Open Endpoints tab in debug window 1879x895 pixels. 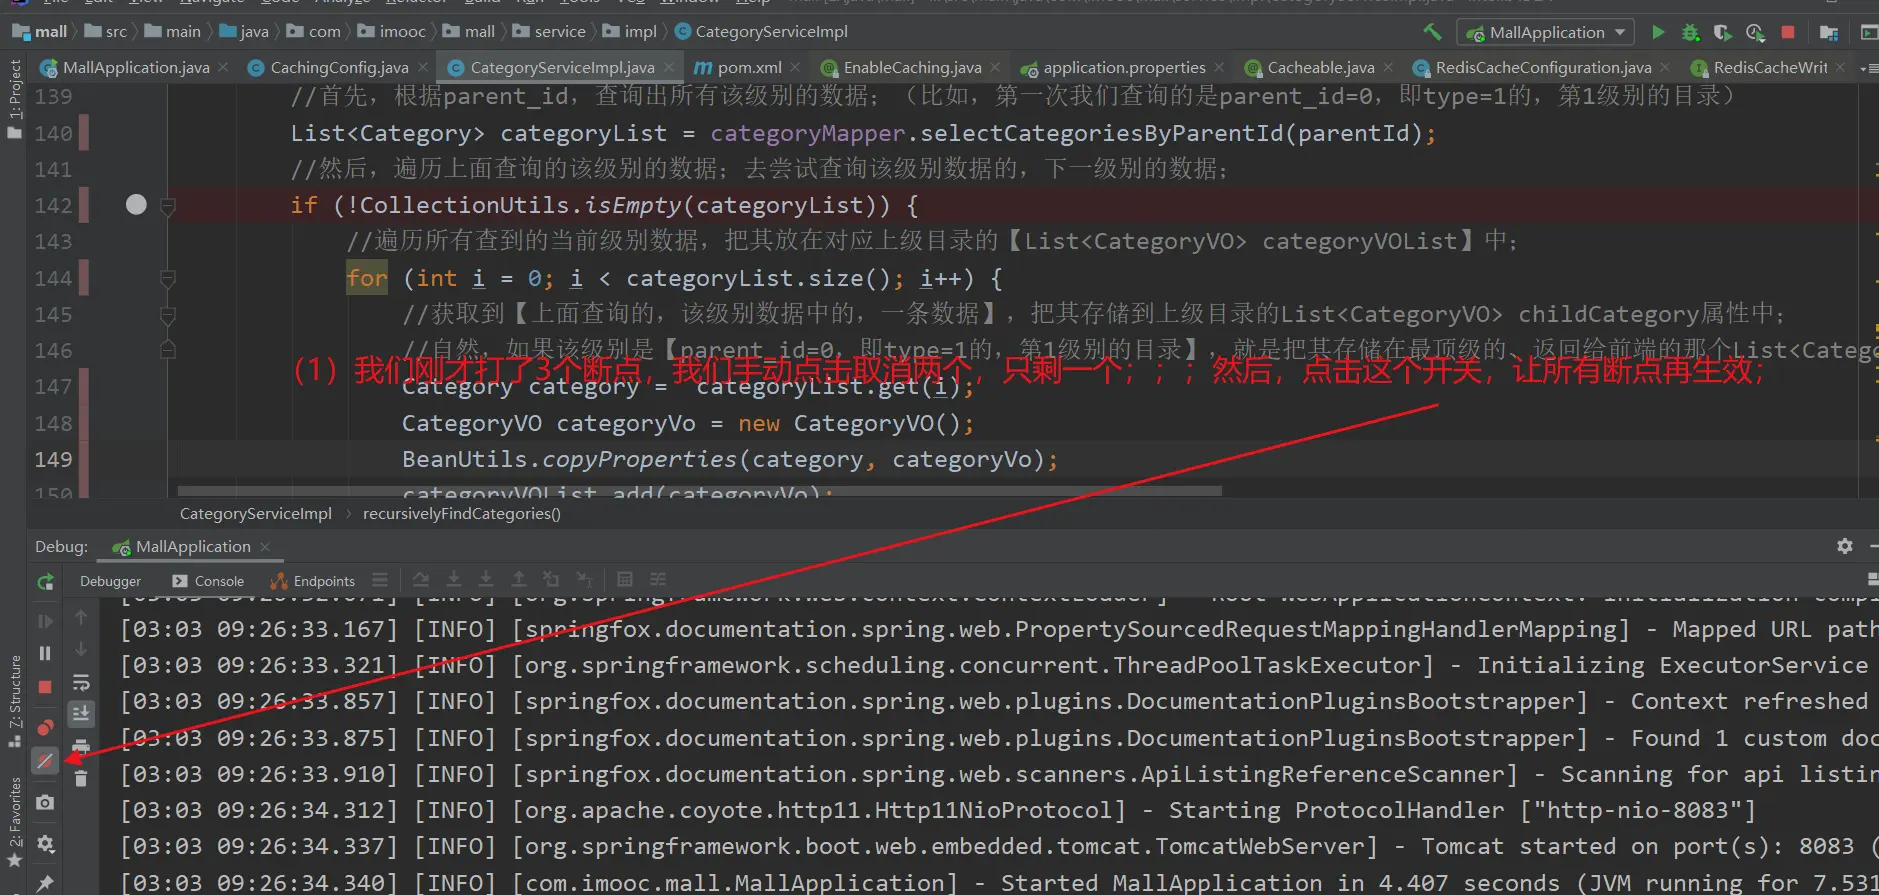point(313,581)
